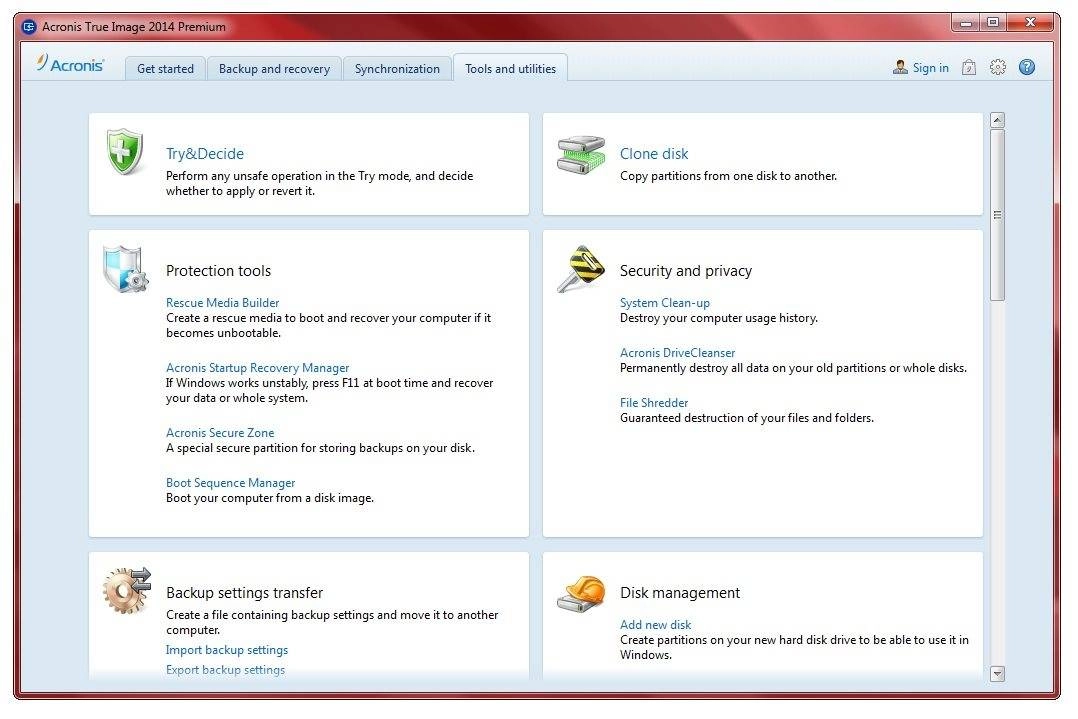Click the Backup settings transfer heading

tap(244, 593)
